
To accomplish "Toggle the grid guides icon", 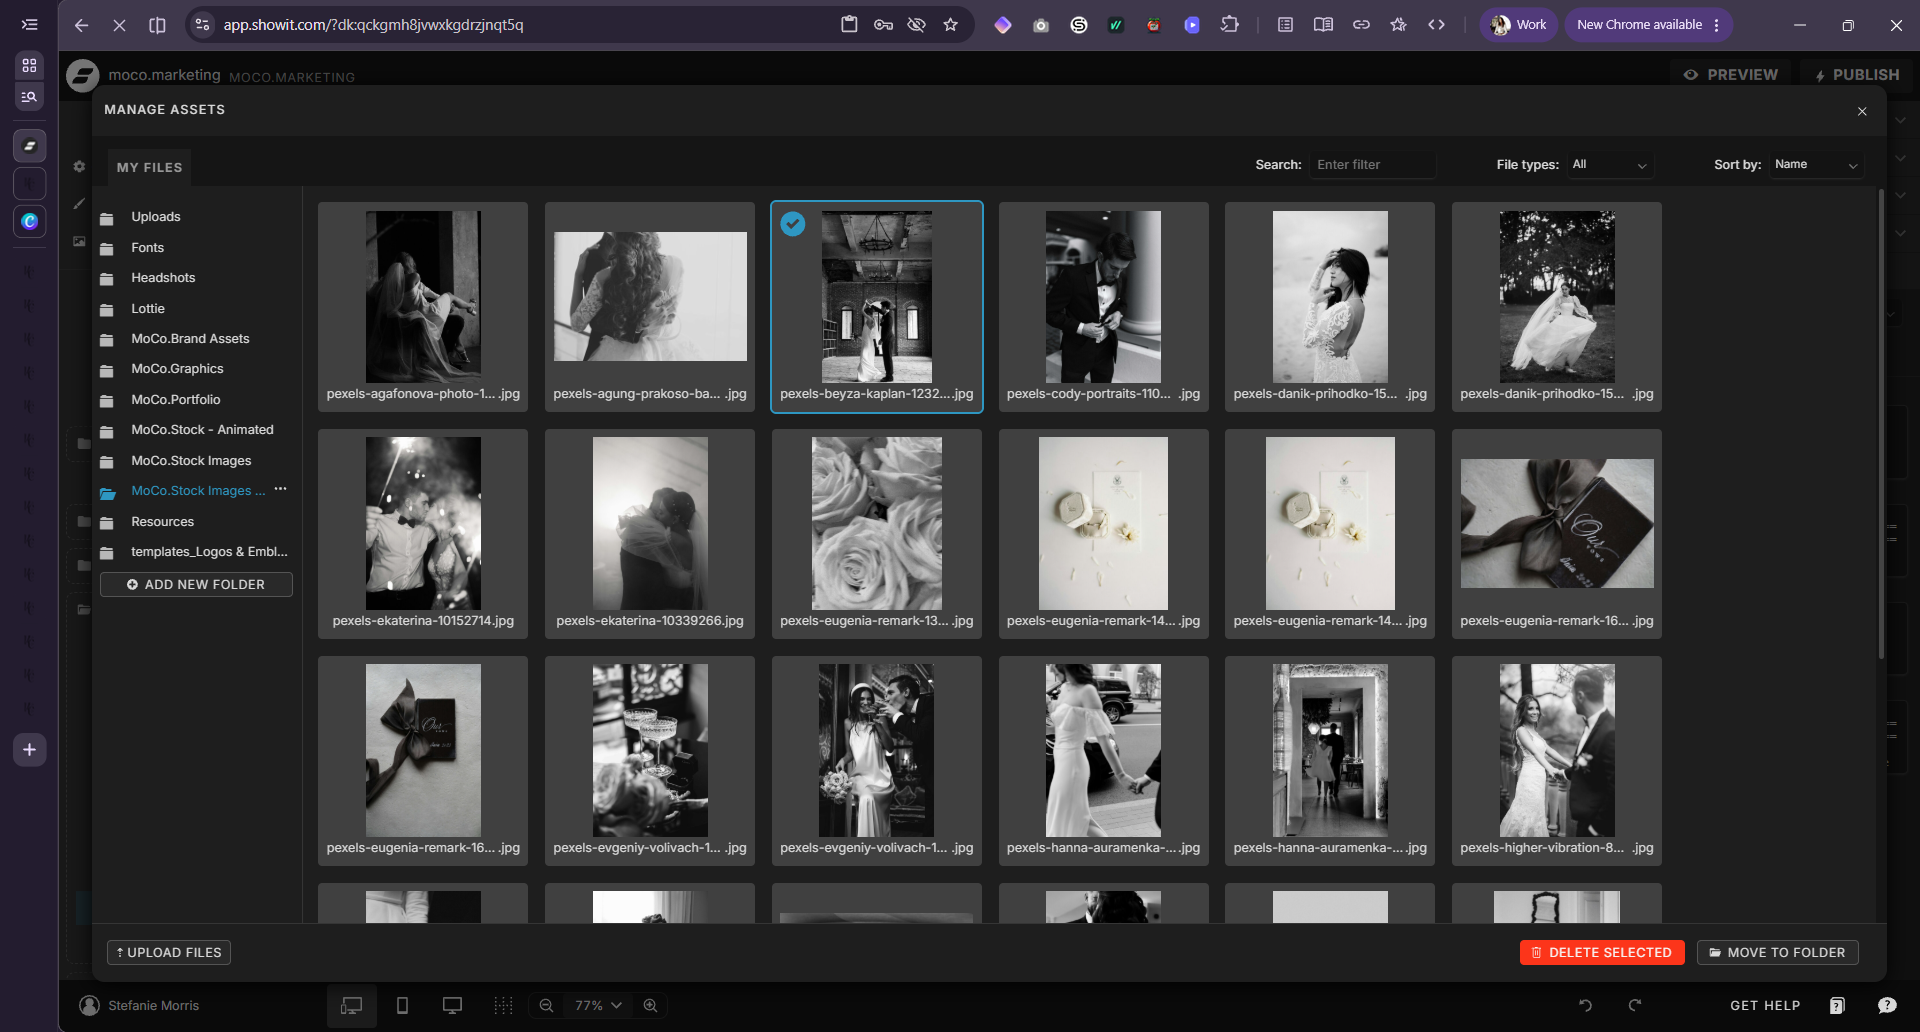I will pos(503,1006).
